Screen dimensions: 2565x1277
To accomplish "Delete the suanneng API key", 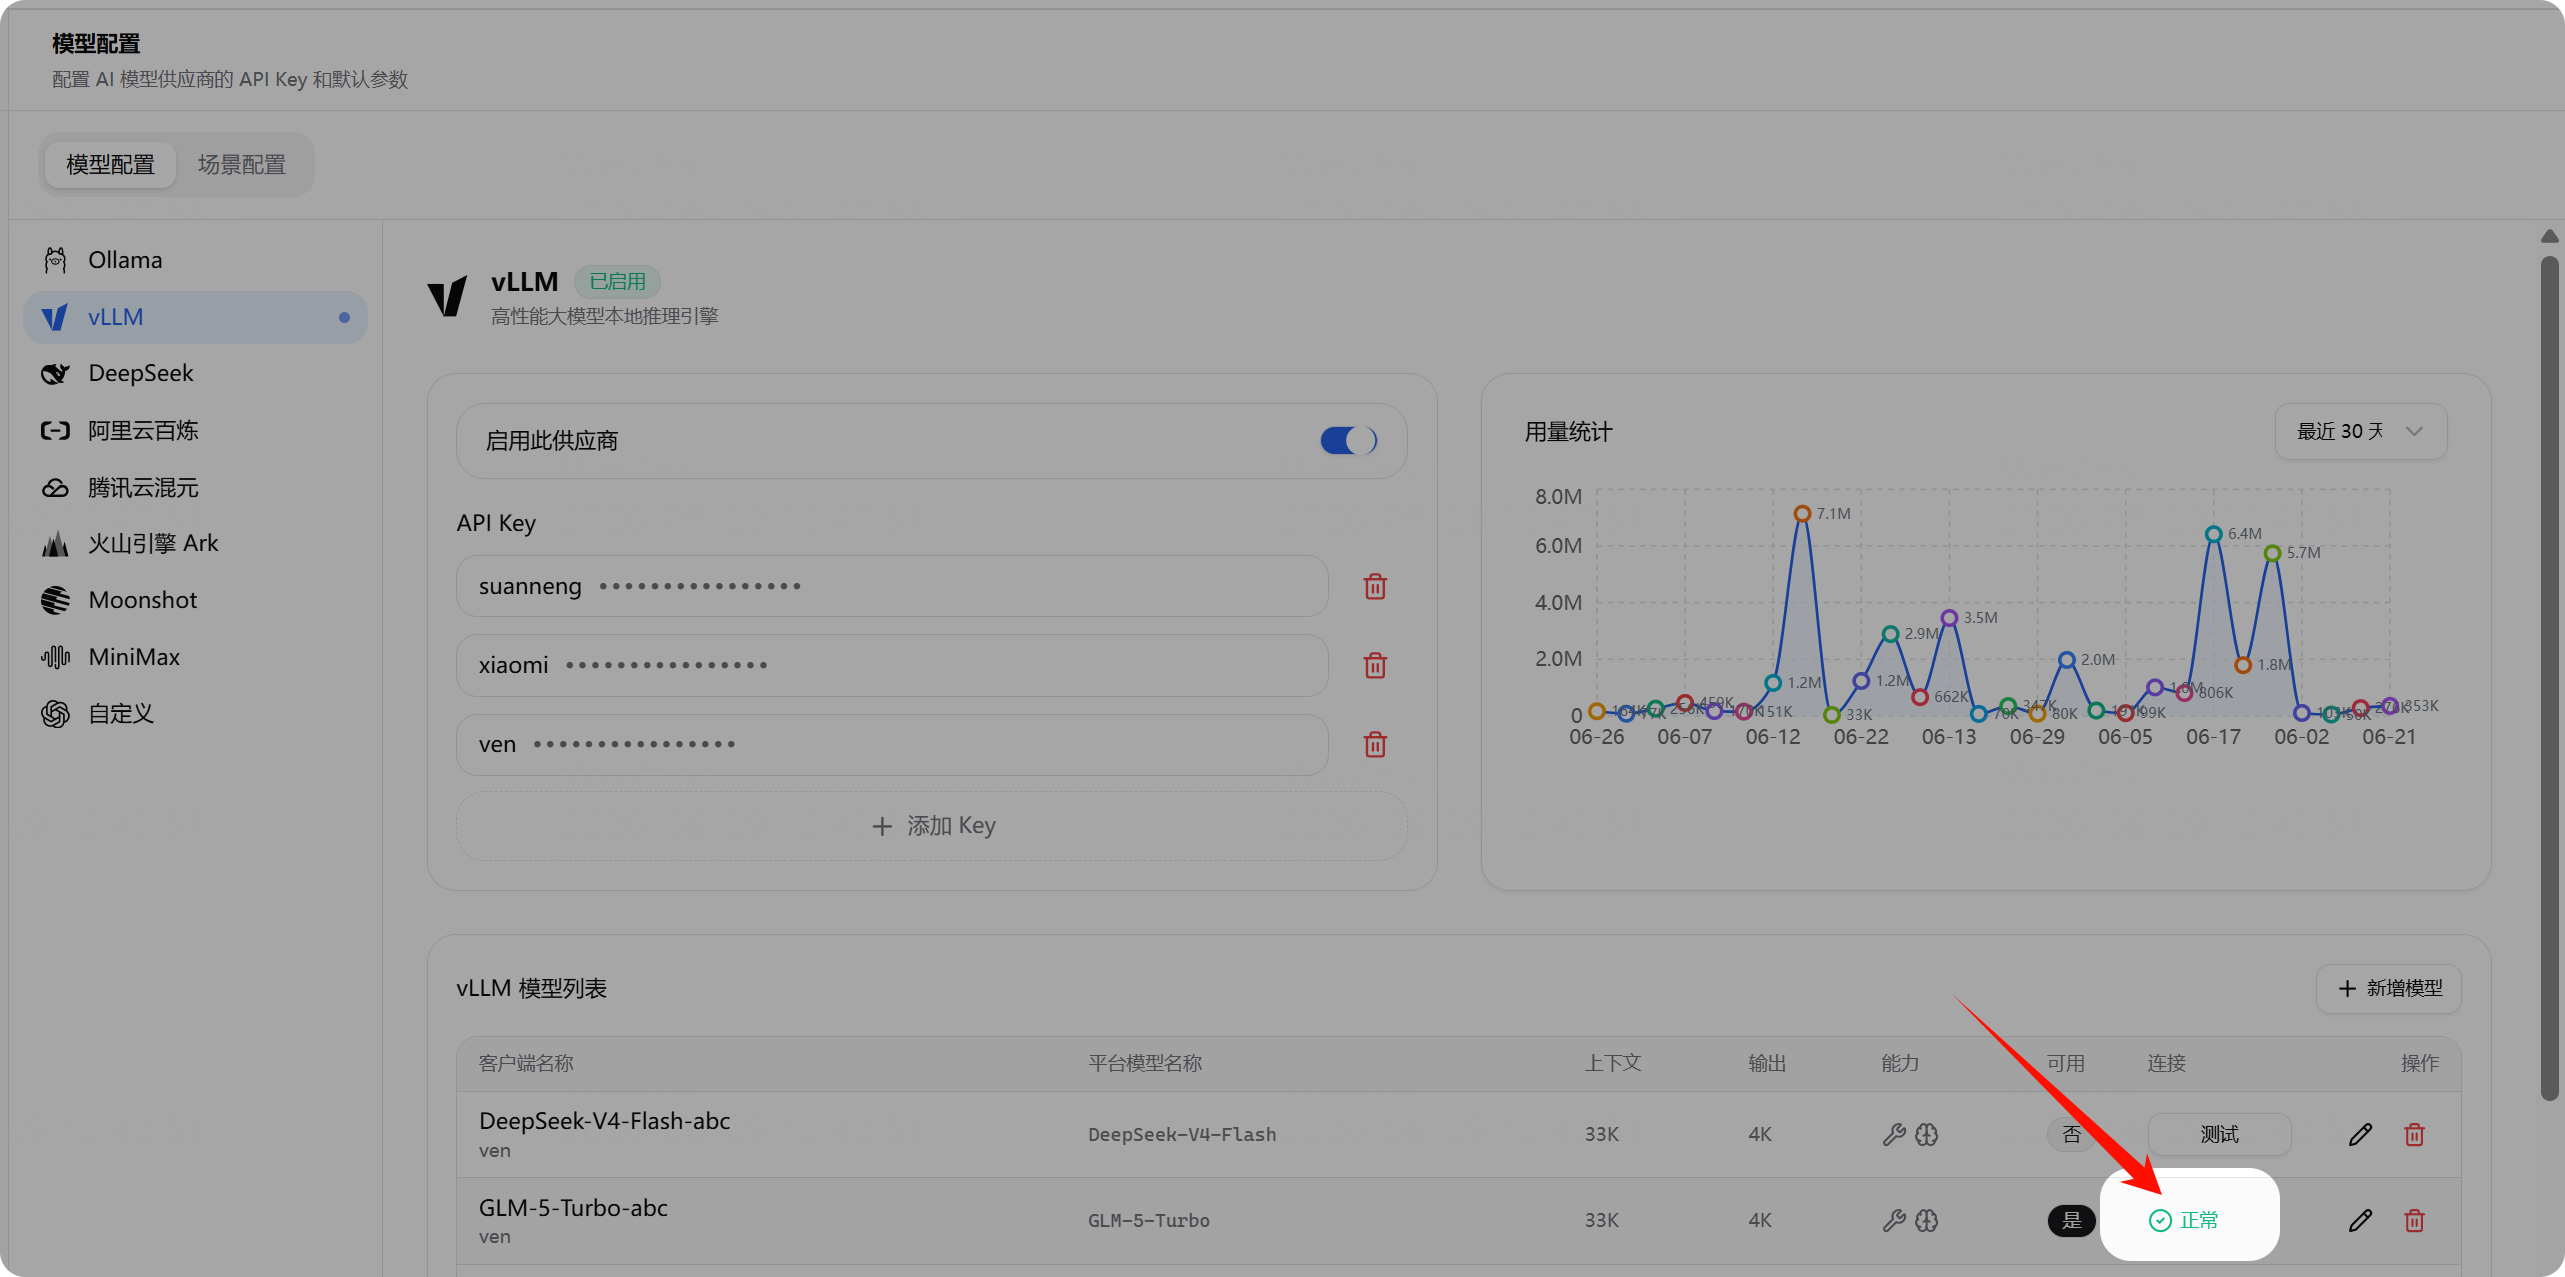I will tap(1375, 586).
